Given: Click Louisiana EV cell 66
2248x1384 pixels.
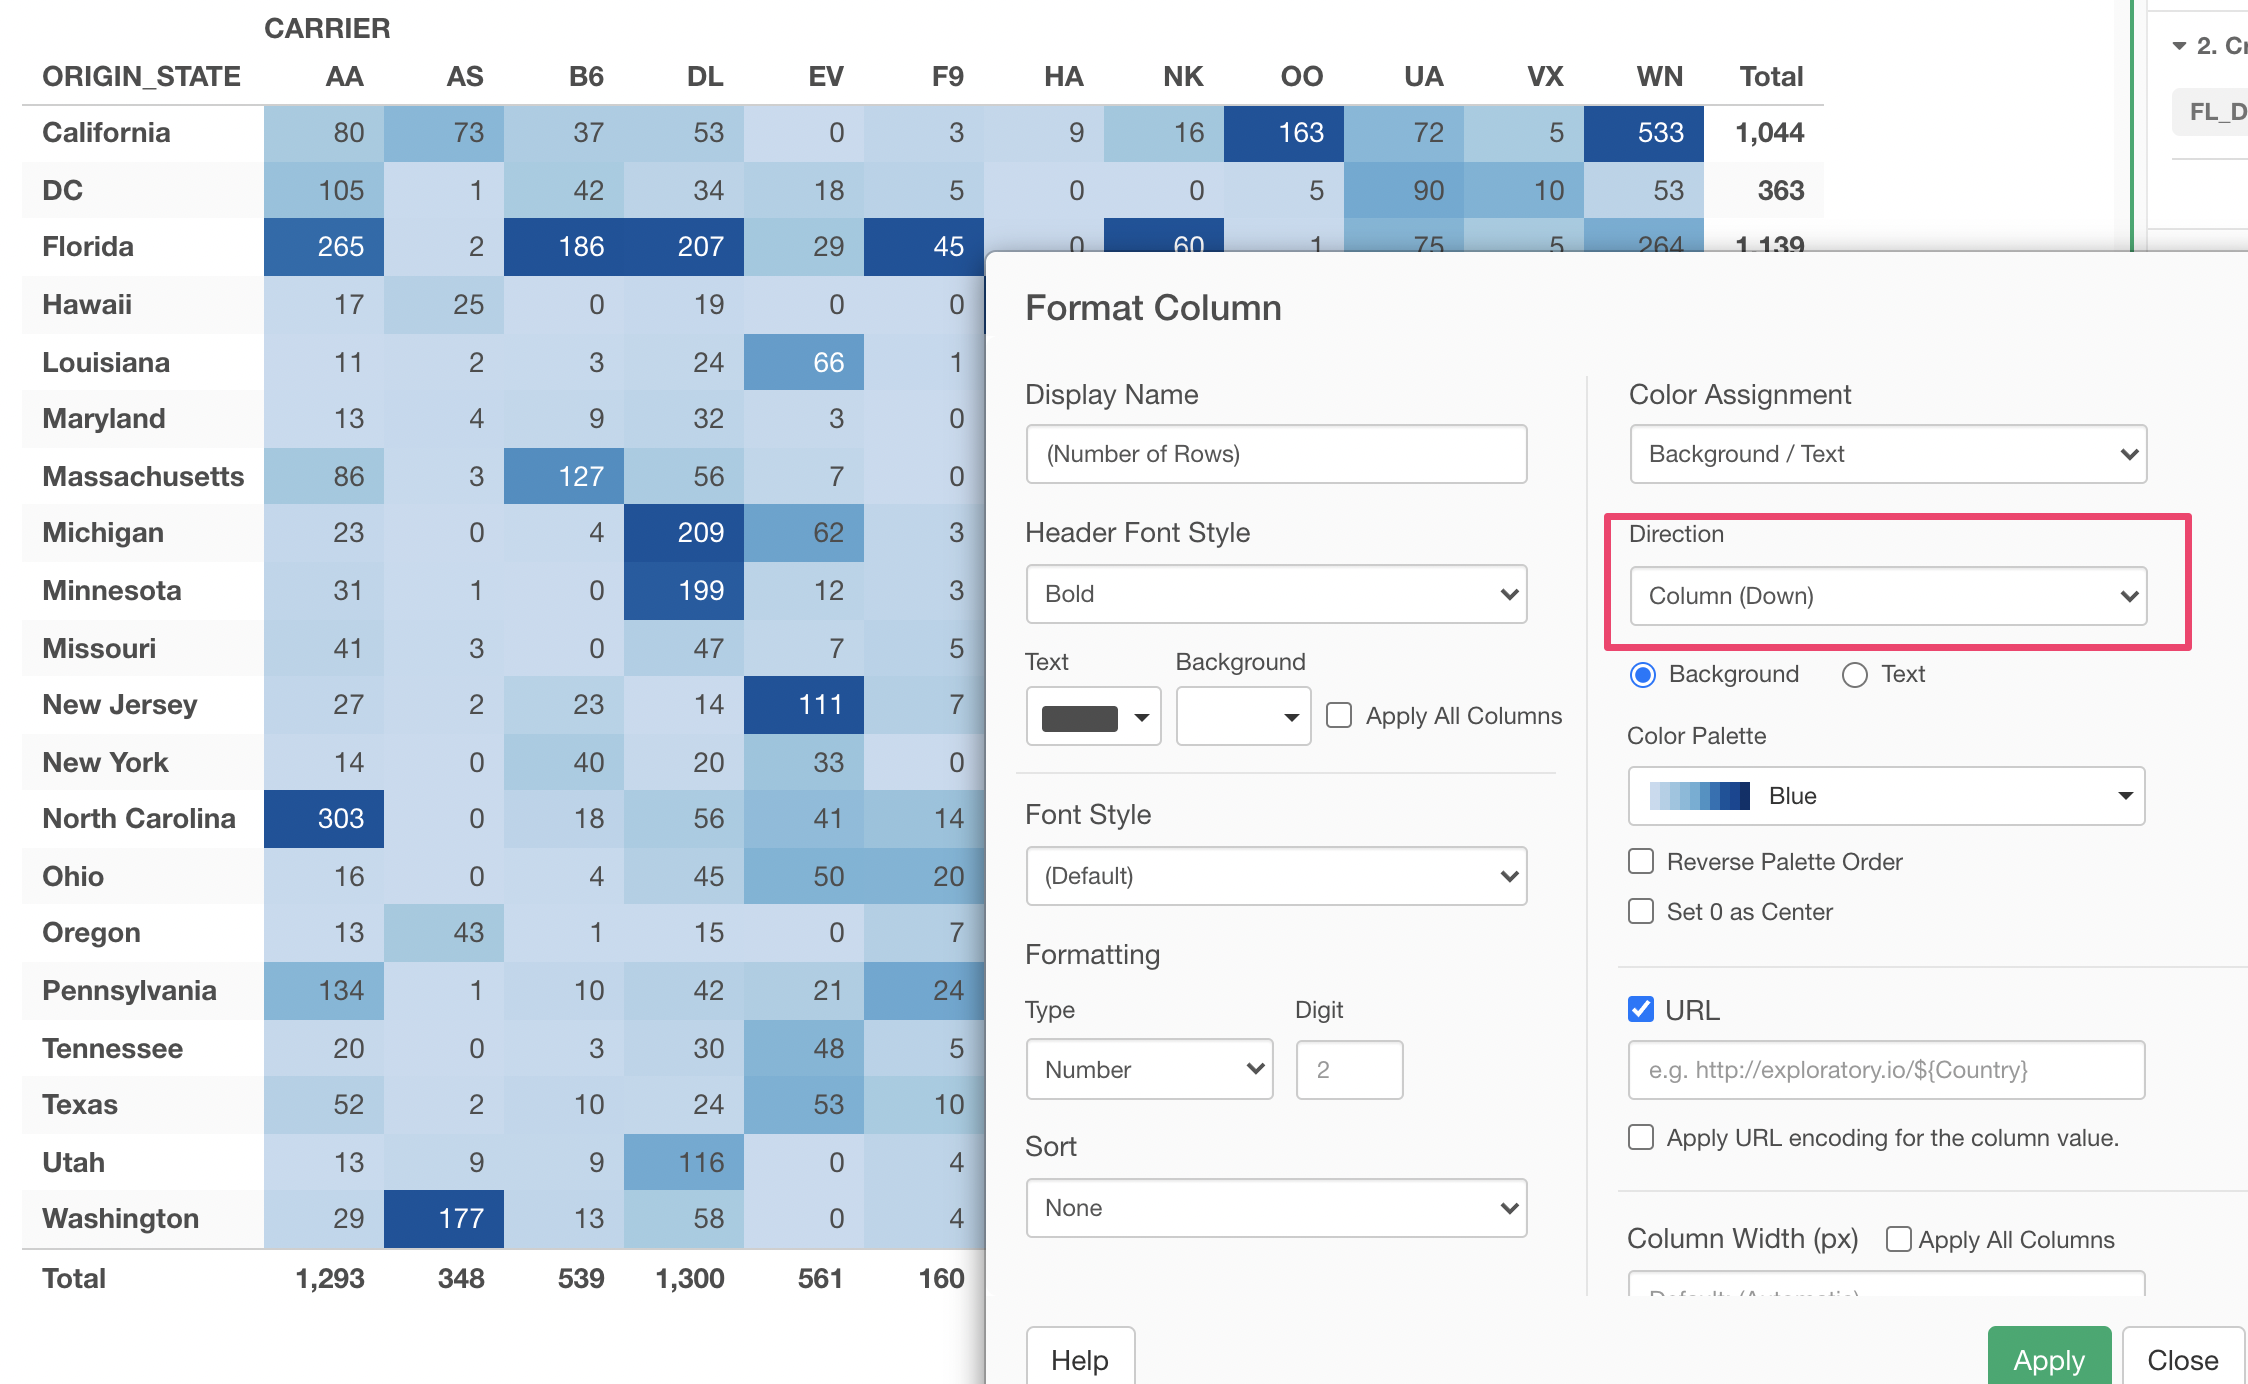Looking at the screenshot, I should click(x=804, y=363).
